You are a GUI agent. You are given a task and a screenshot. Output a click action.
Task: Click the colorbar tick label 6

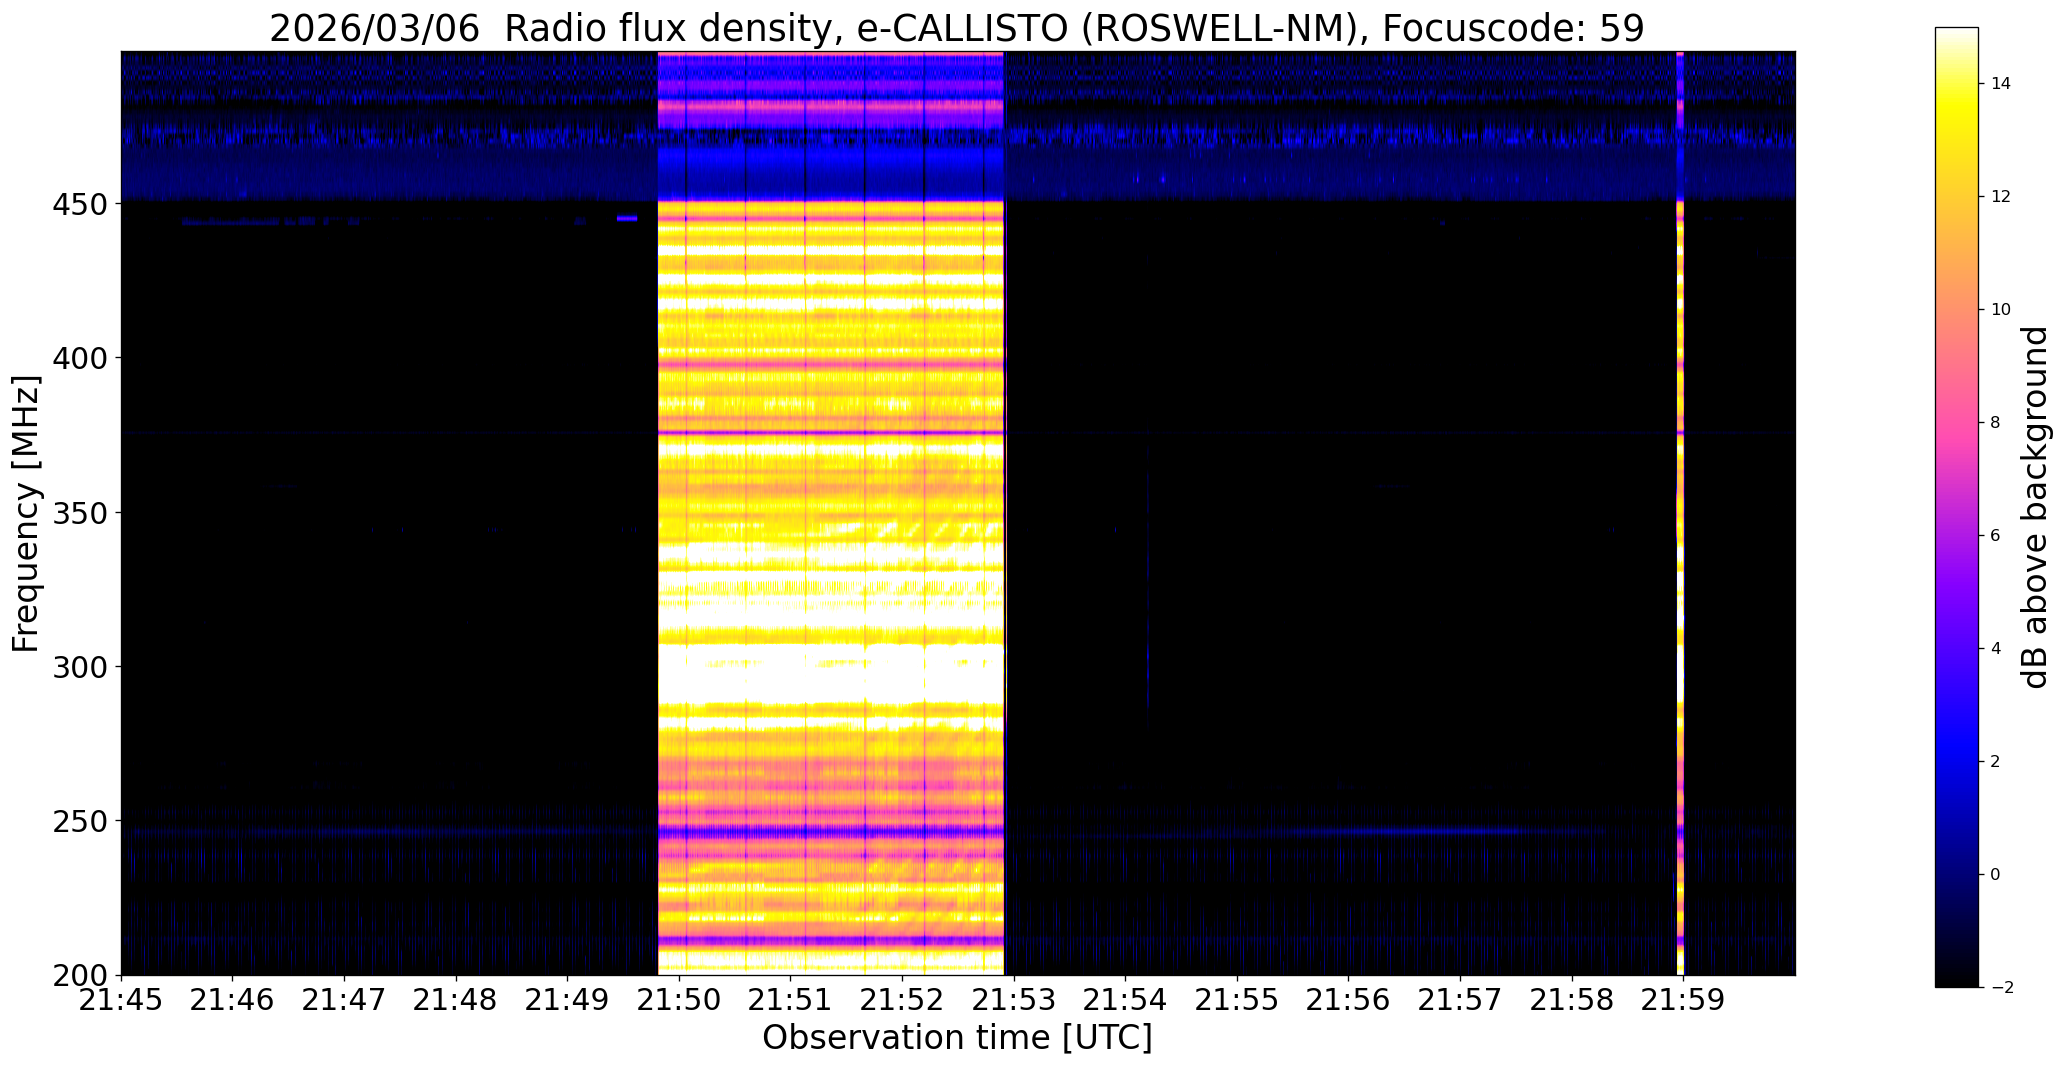pos(1996,535)
